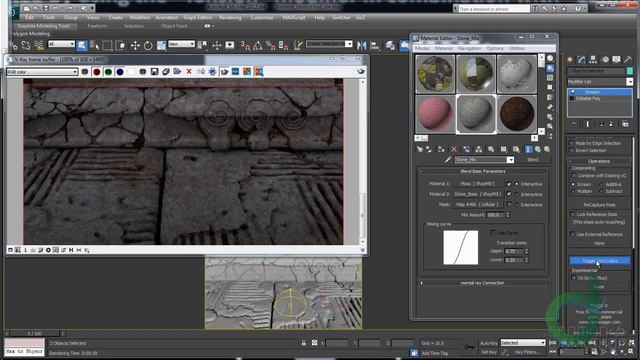Check Combine with Existing VC
This screenshot has height=360, width=640.
(573, 176)
